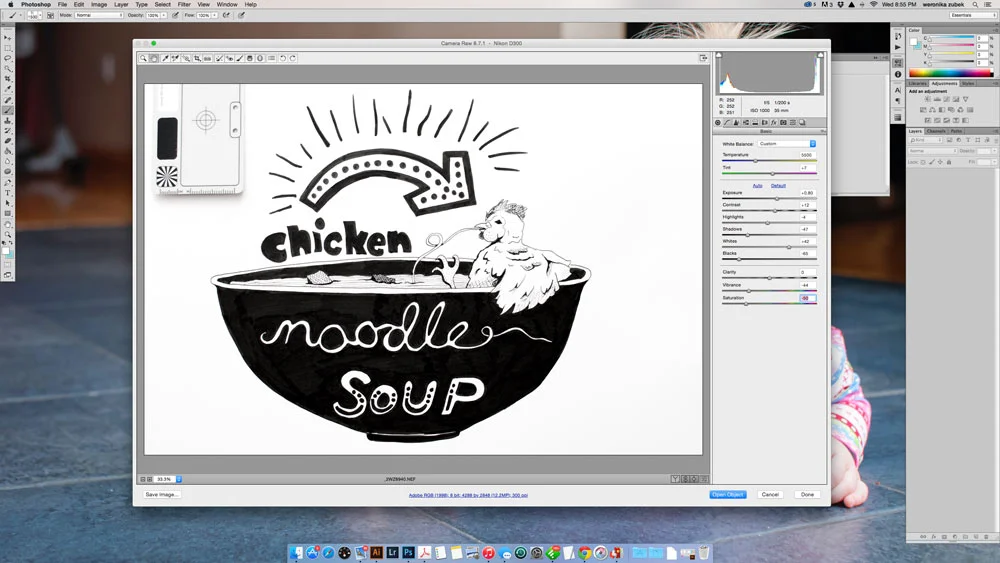Open the Split Toning panel tab
The width and height of the screenshot is (1000, 563).
tap(755, 122)
